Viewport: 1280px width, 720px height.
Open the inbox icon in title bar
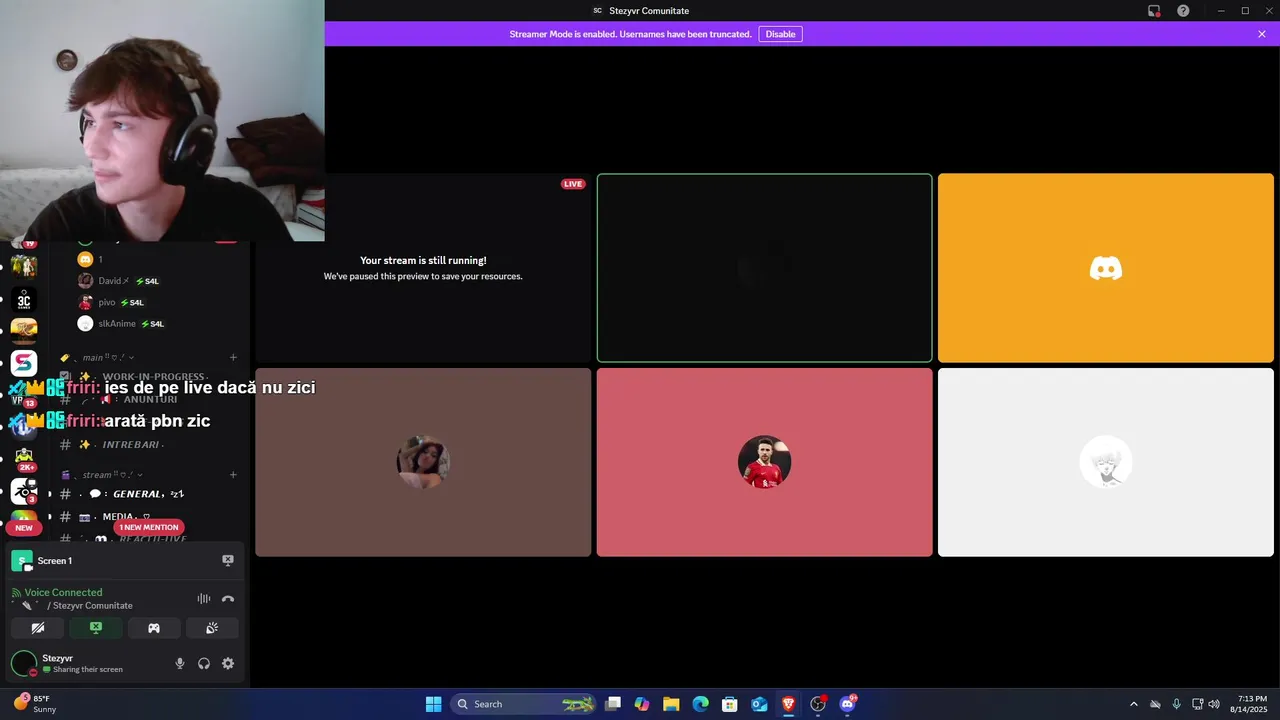pyautogui.click(x=1154, y=11)
